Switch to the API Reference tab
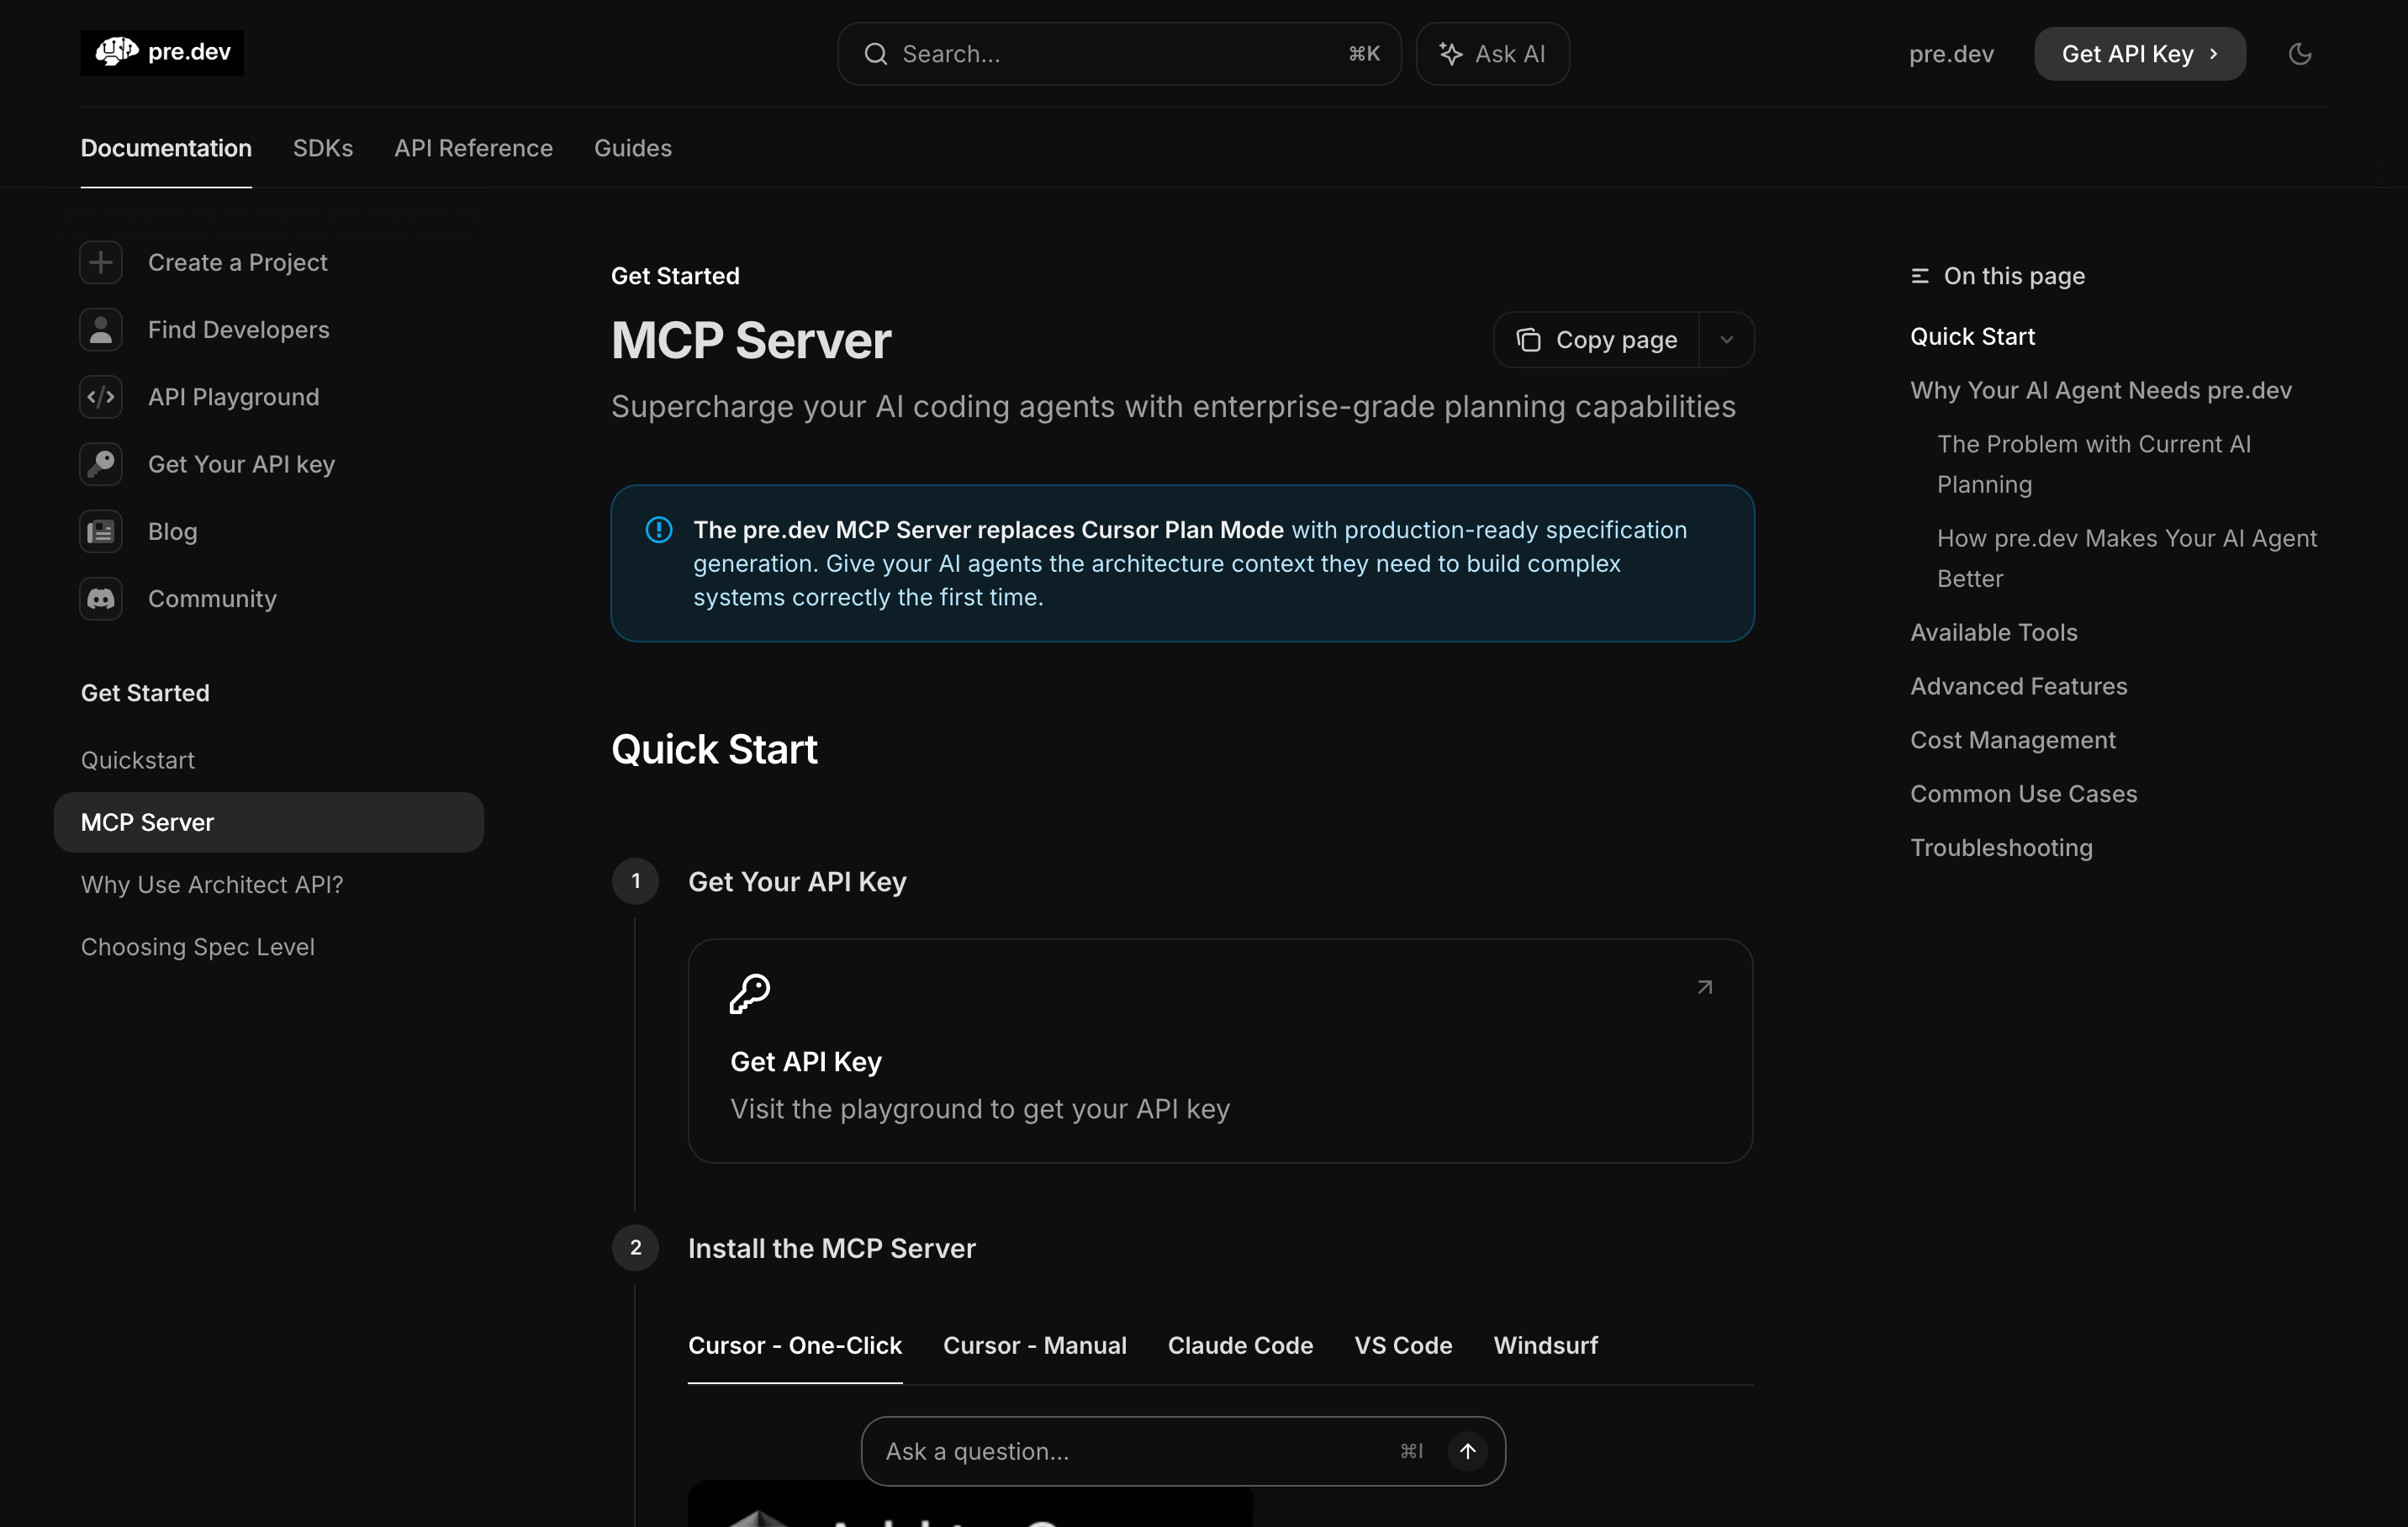Image resolution: width=2408 pixels, height=1527 pixels. click(473, 148)
